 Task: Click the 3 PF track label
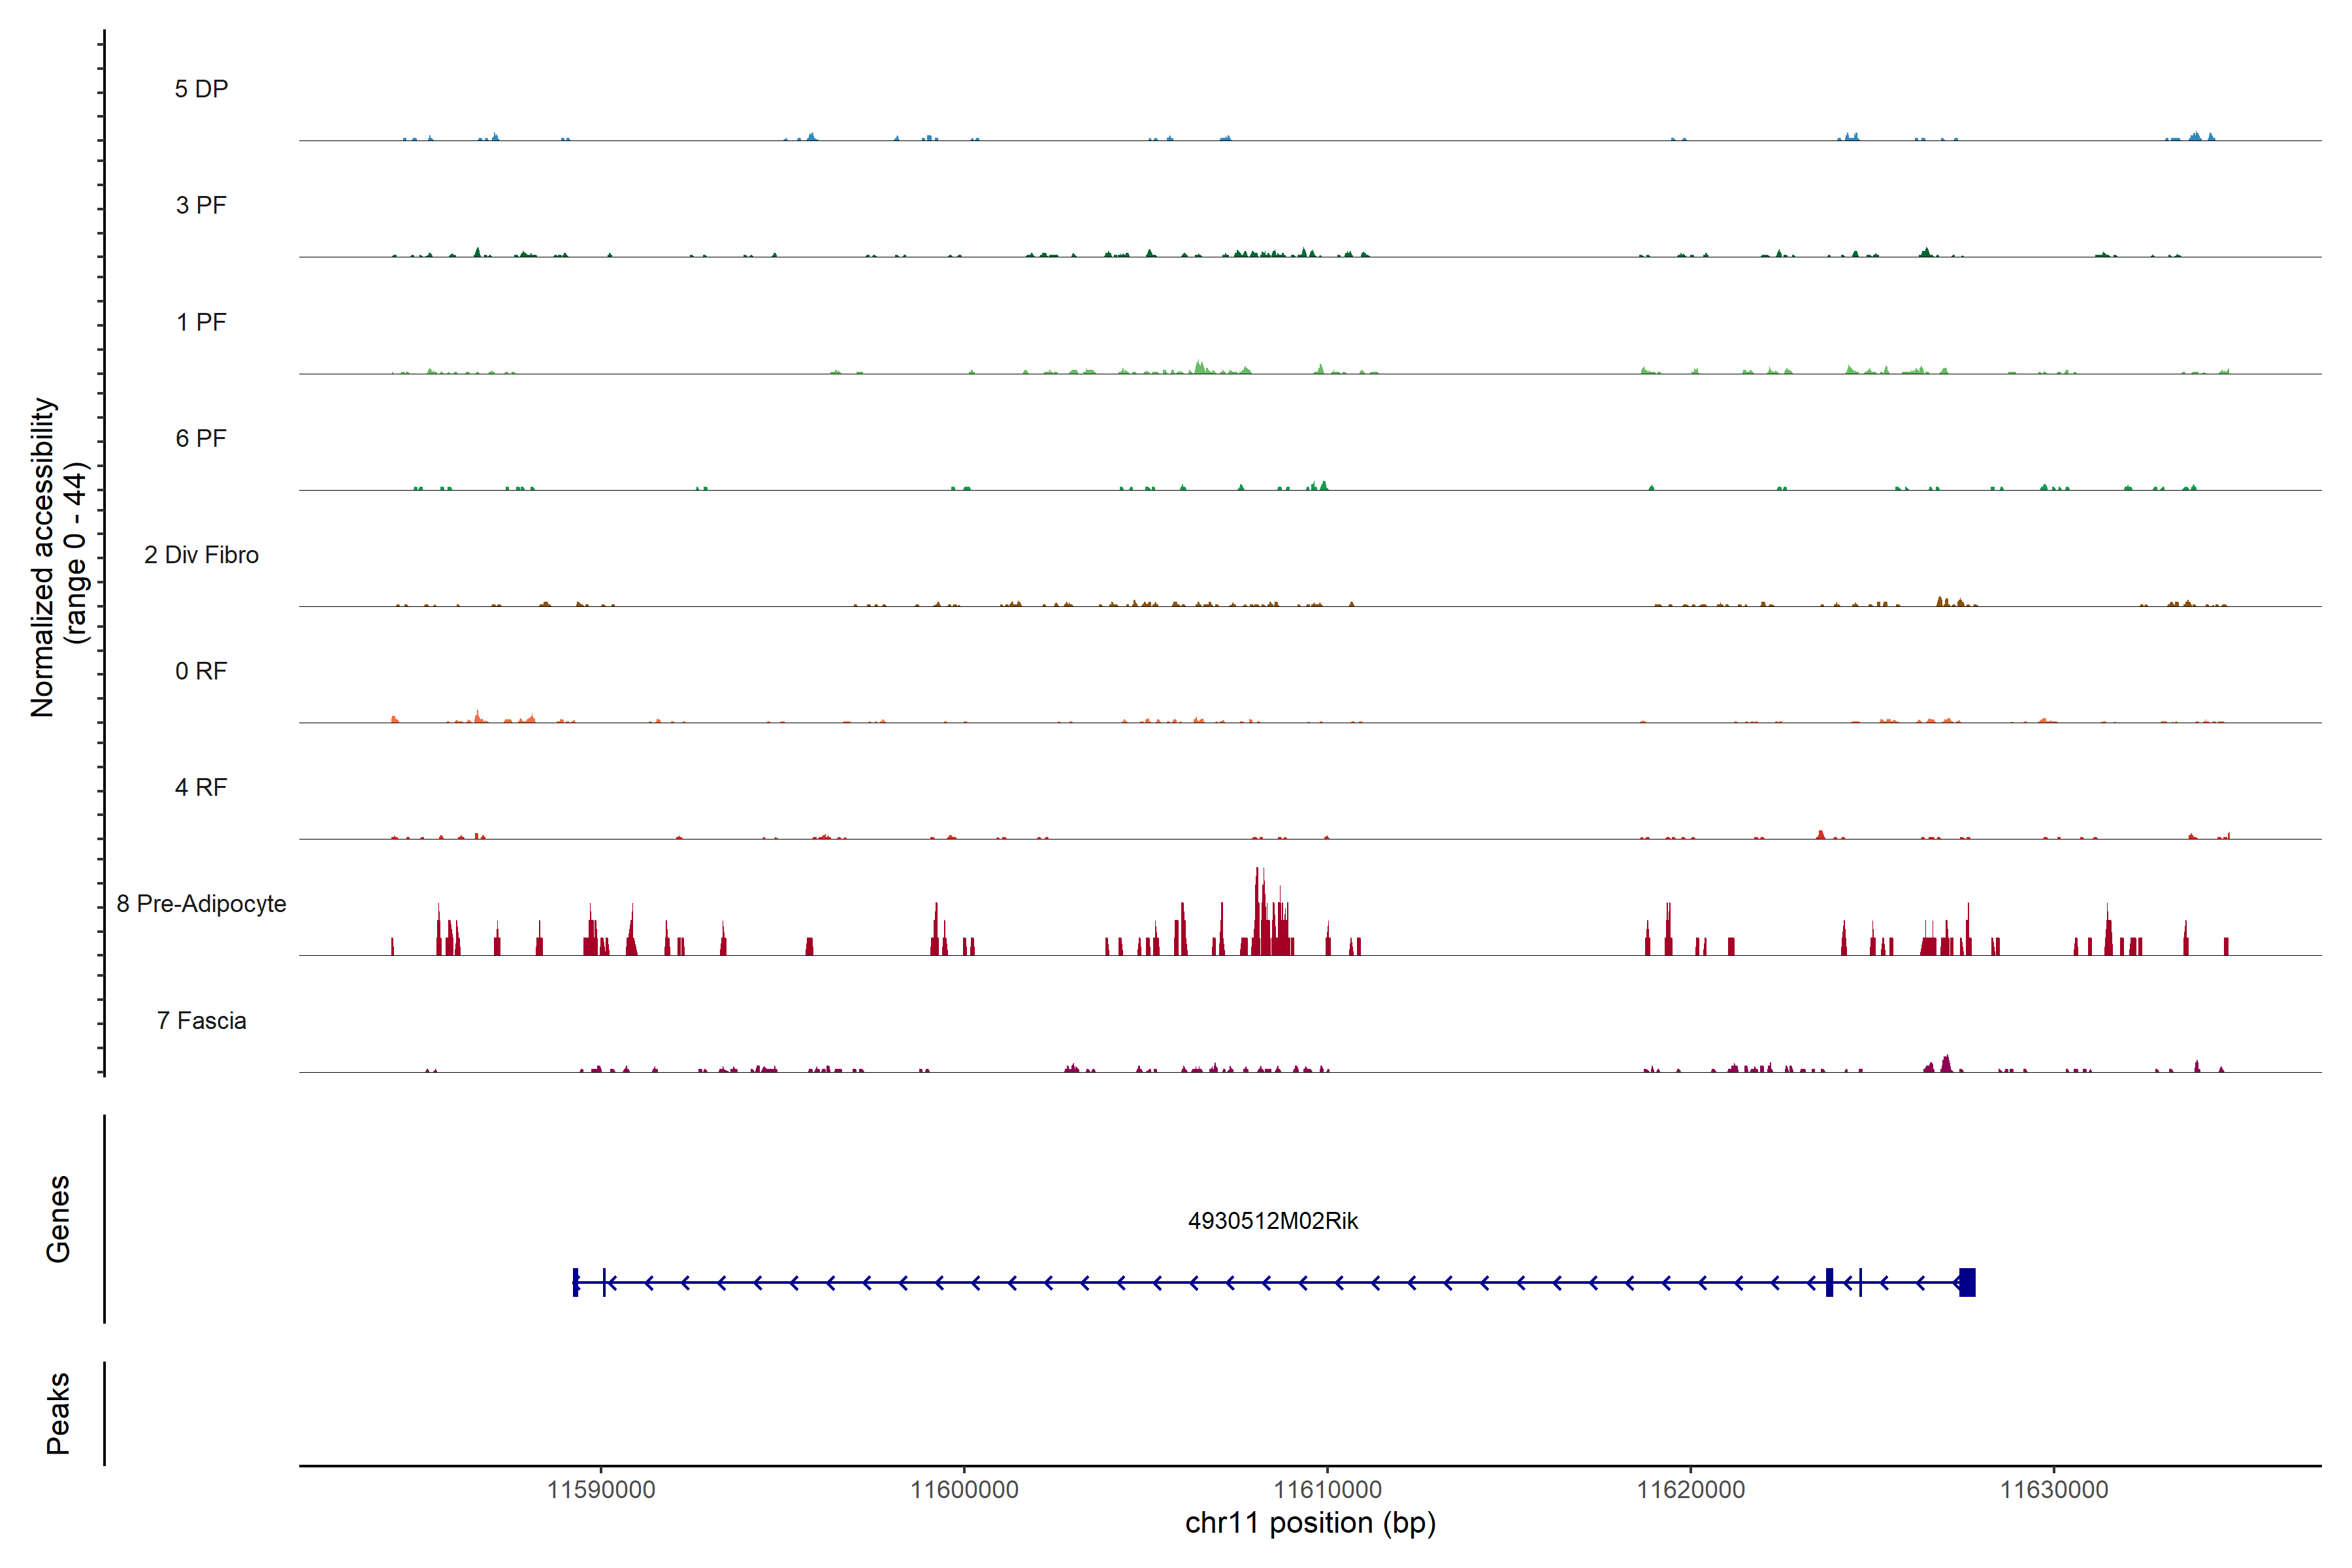pos(201,205)
